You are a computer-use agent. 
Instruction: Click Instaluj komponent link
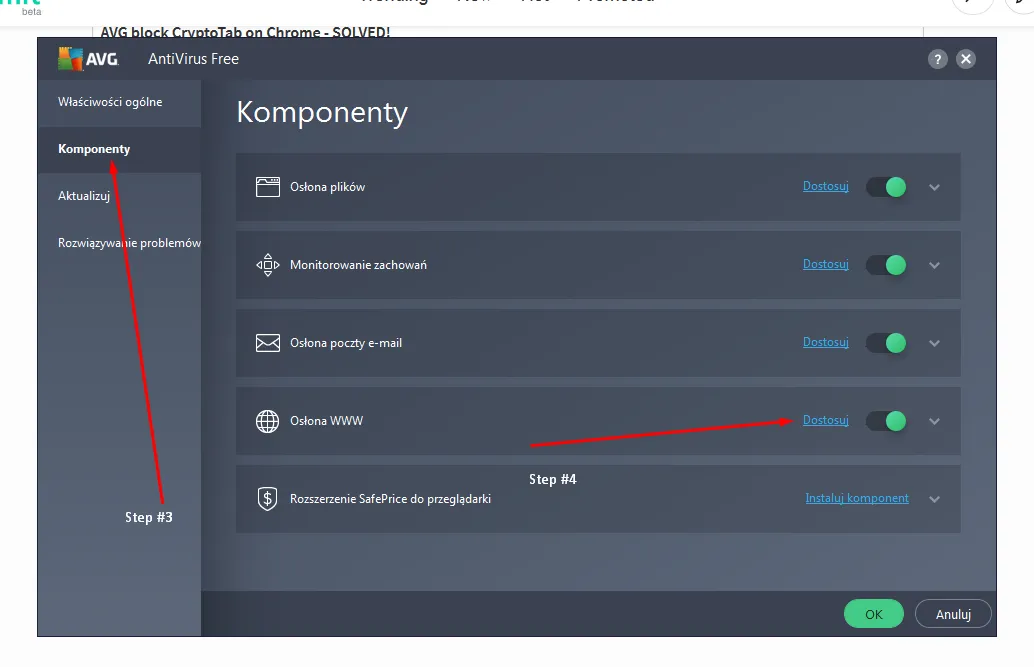[857, 498]
